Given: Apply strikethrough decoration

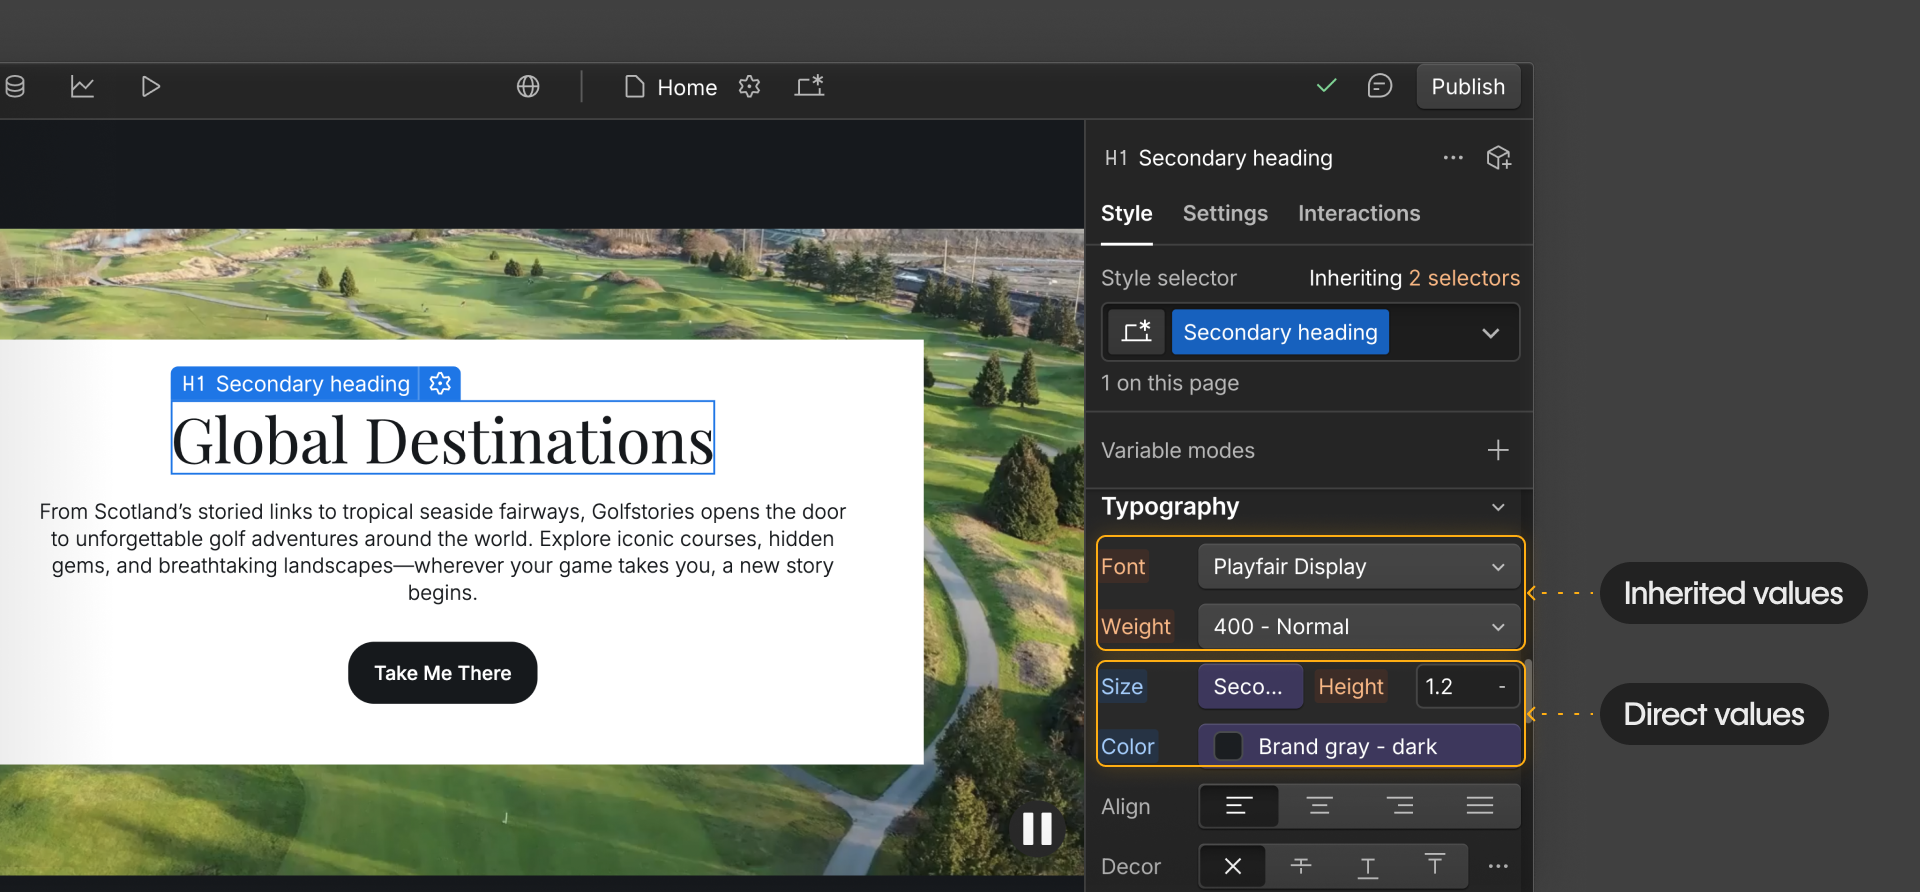Looking at the screenshot, I should point(1301,866).
